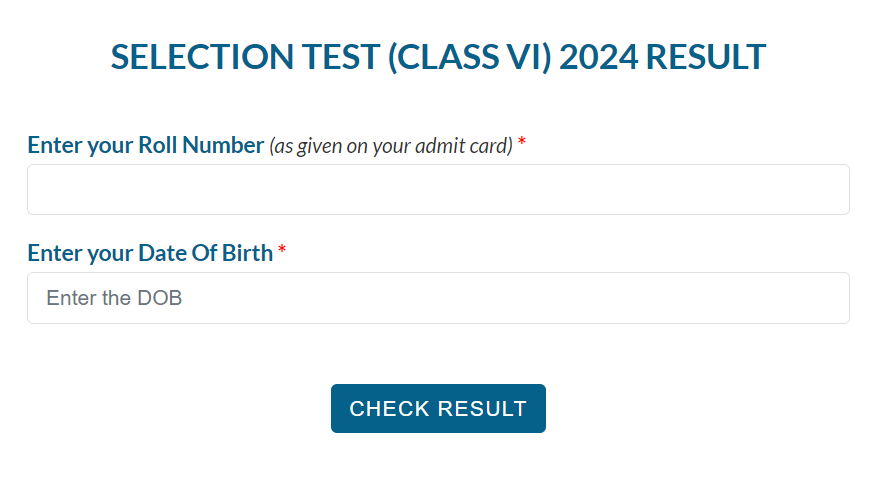This screenshot has height=480, width=873.
Task: Focus the Roll Number input field
Action: (438, 190)
